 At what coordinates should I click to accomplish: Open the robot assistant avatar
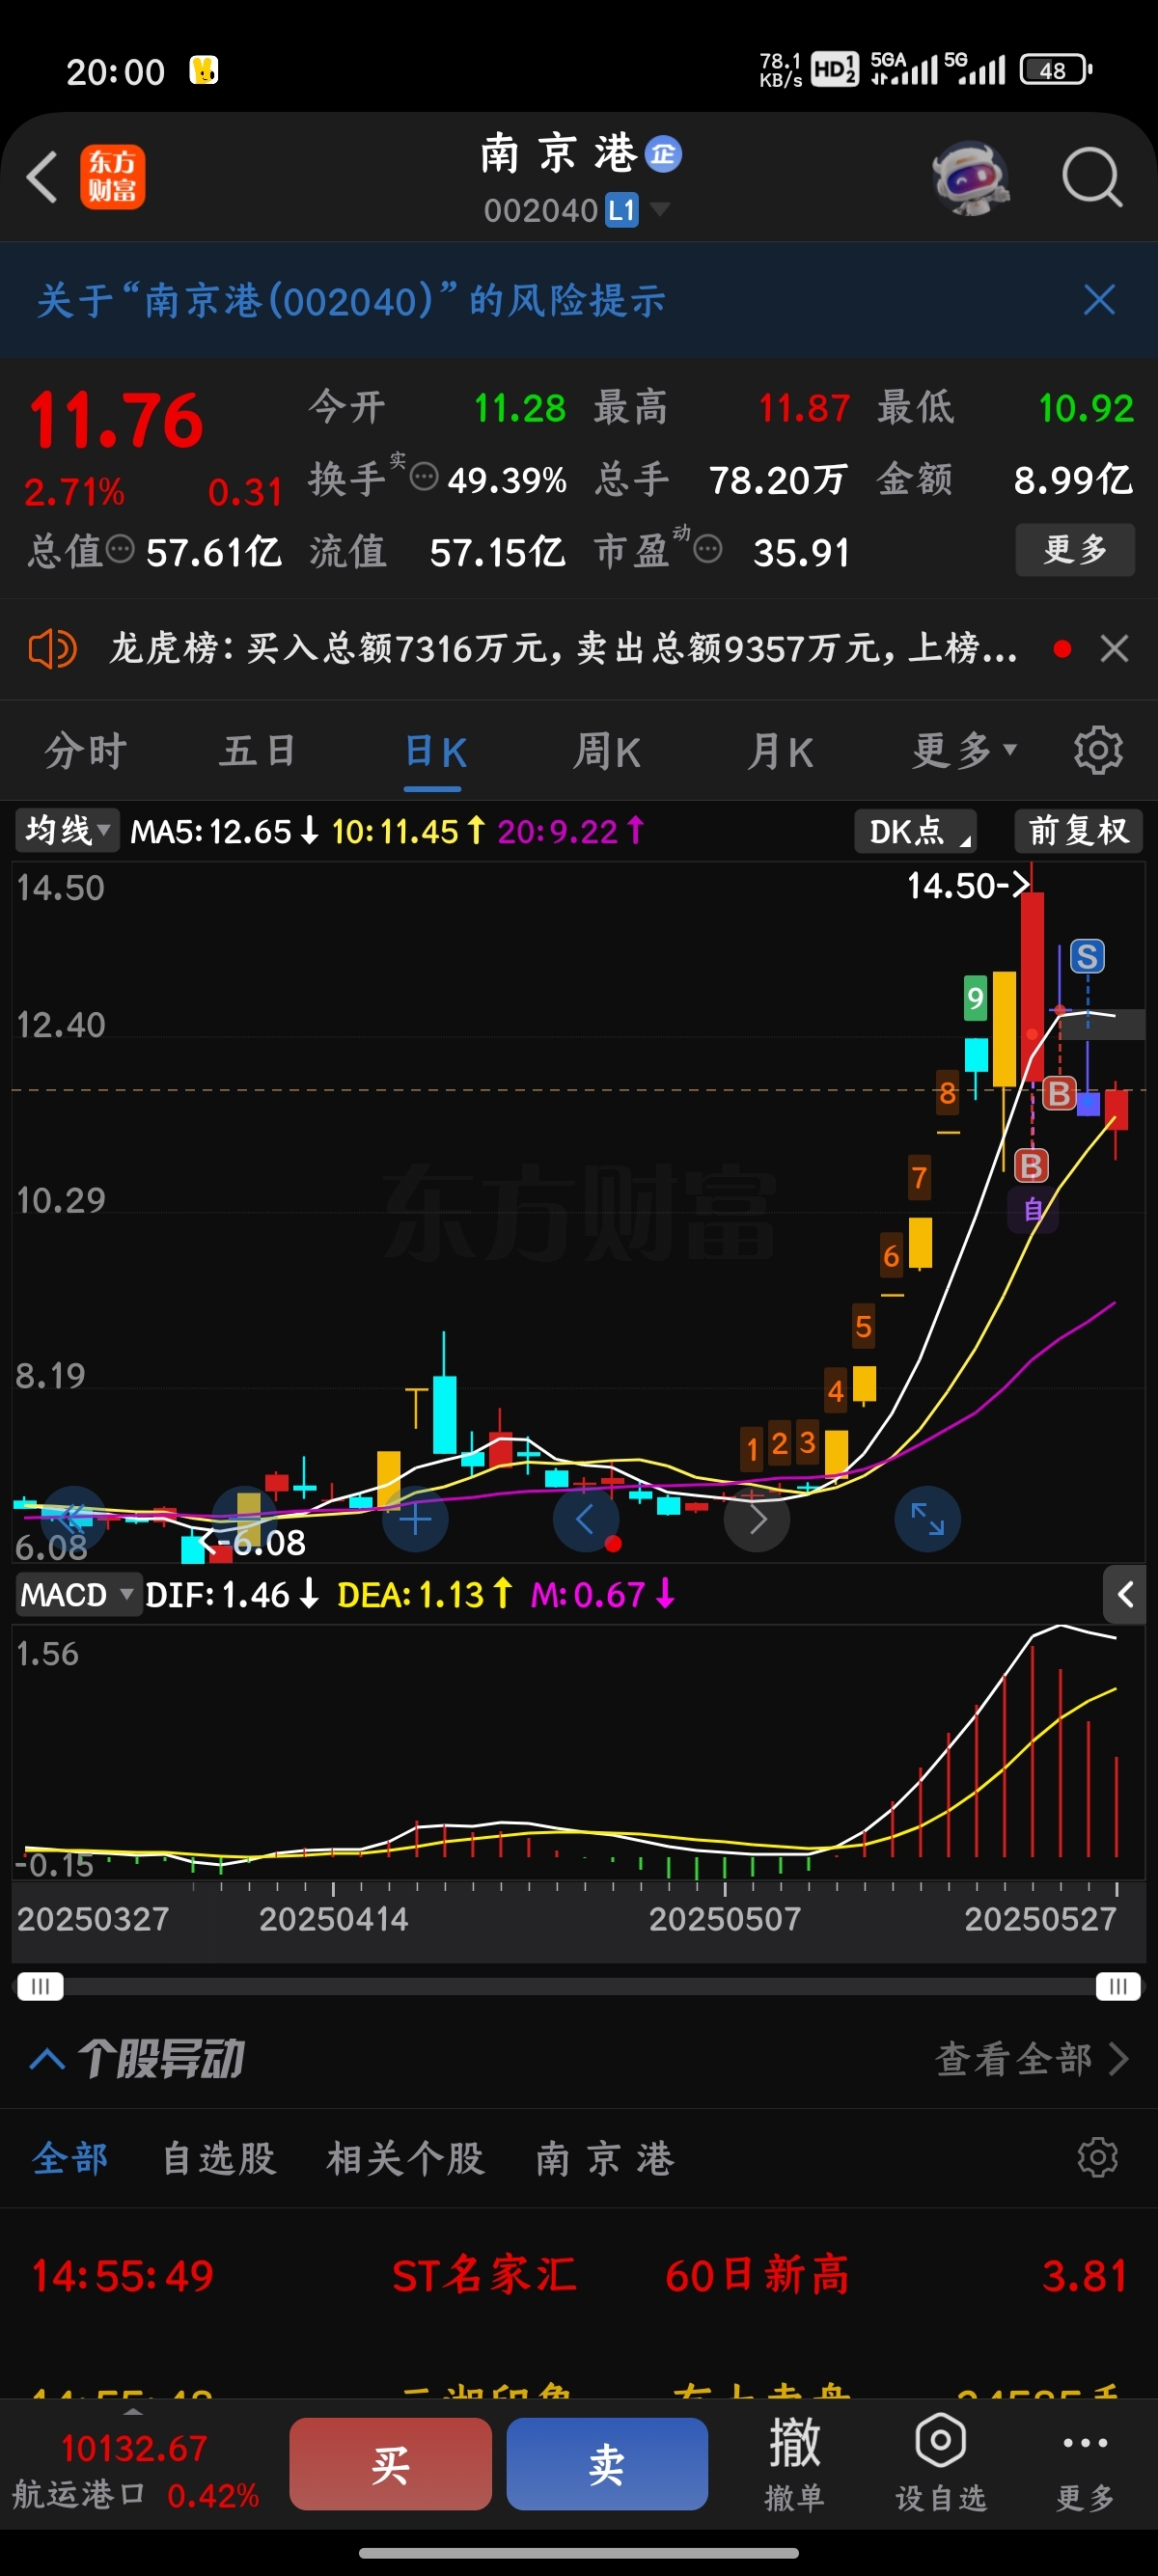point(969,178)
